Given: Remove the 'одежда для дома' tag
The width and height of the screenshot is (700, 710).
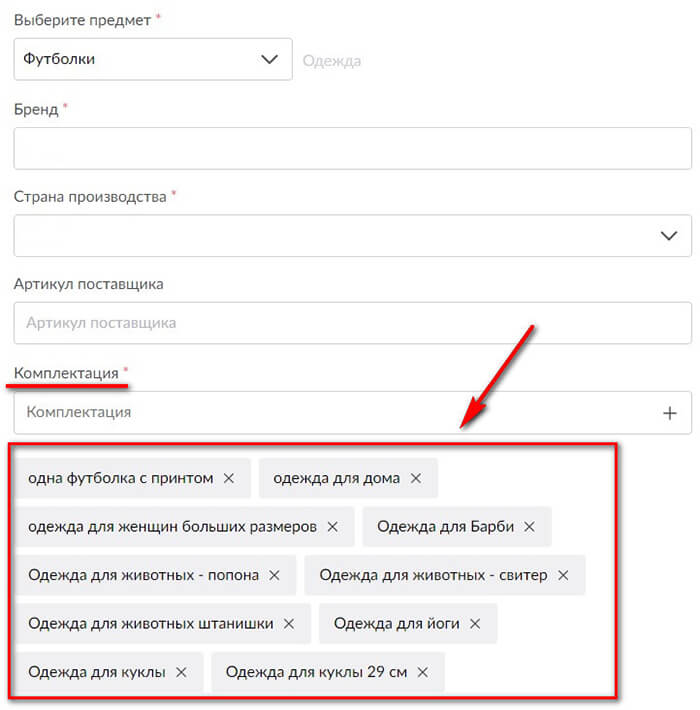Looking at the screenshot, I should pos(416,478).
